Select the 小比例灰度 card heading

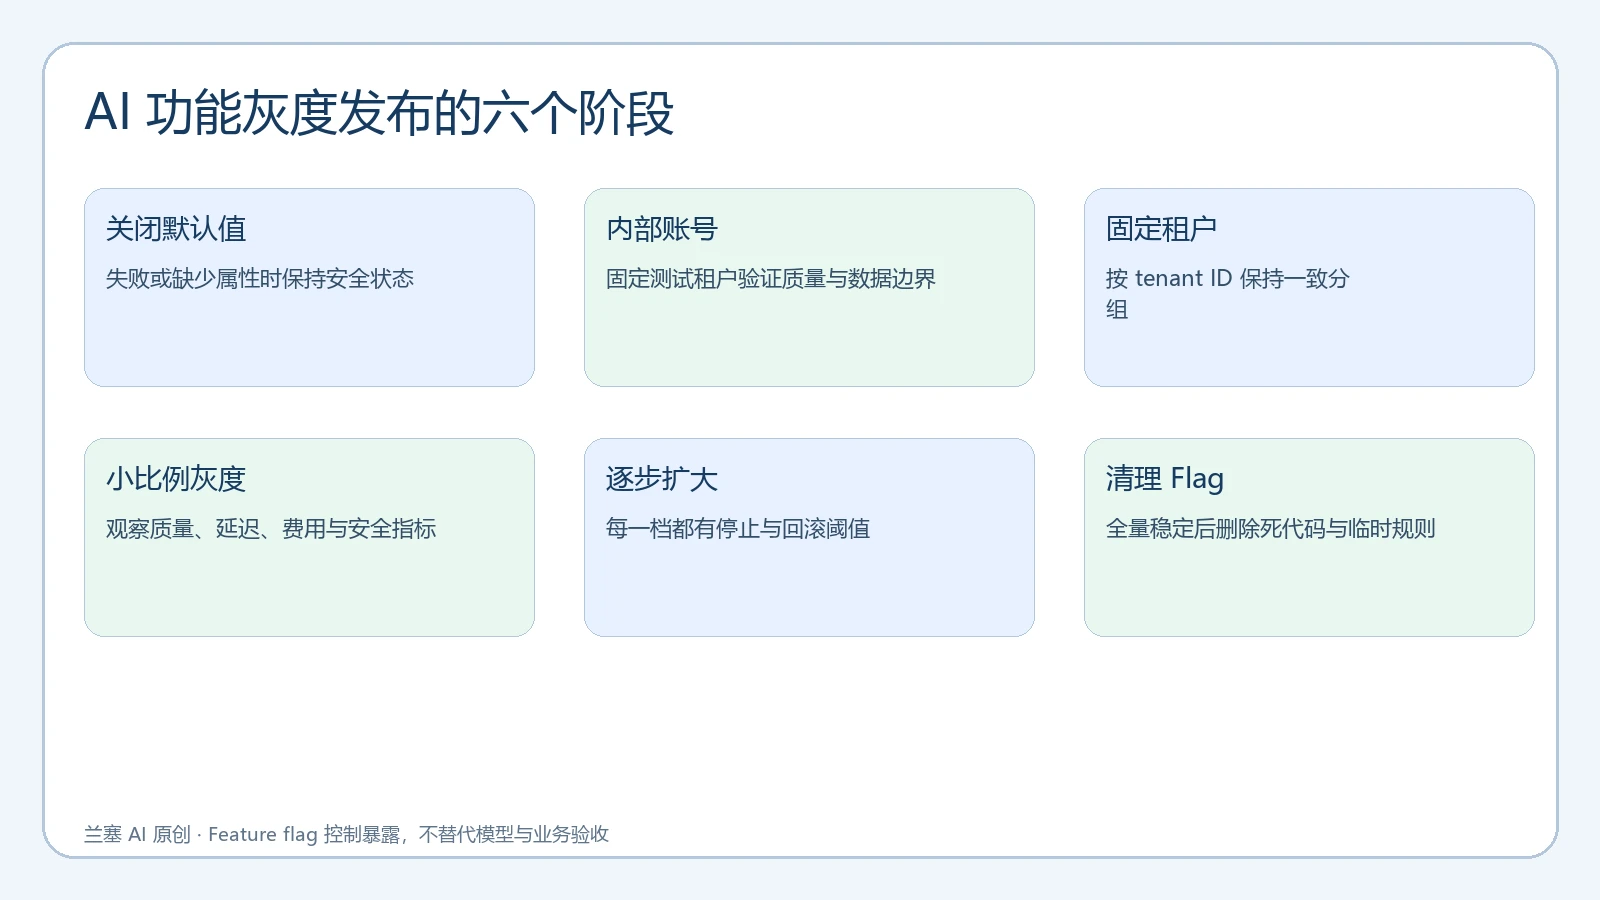click(x=176, y=479)
